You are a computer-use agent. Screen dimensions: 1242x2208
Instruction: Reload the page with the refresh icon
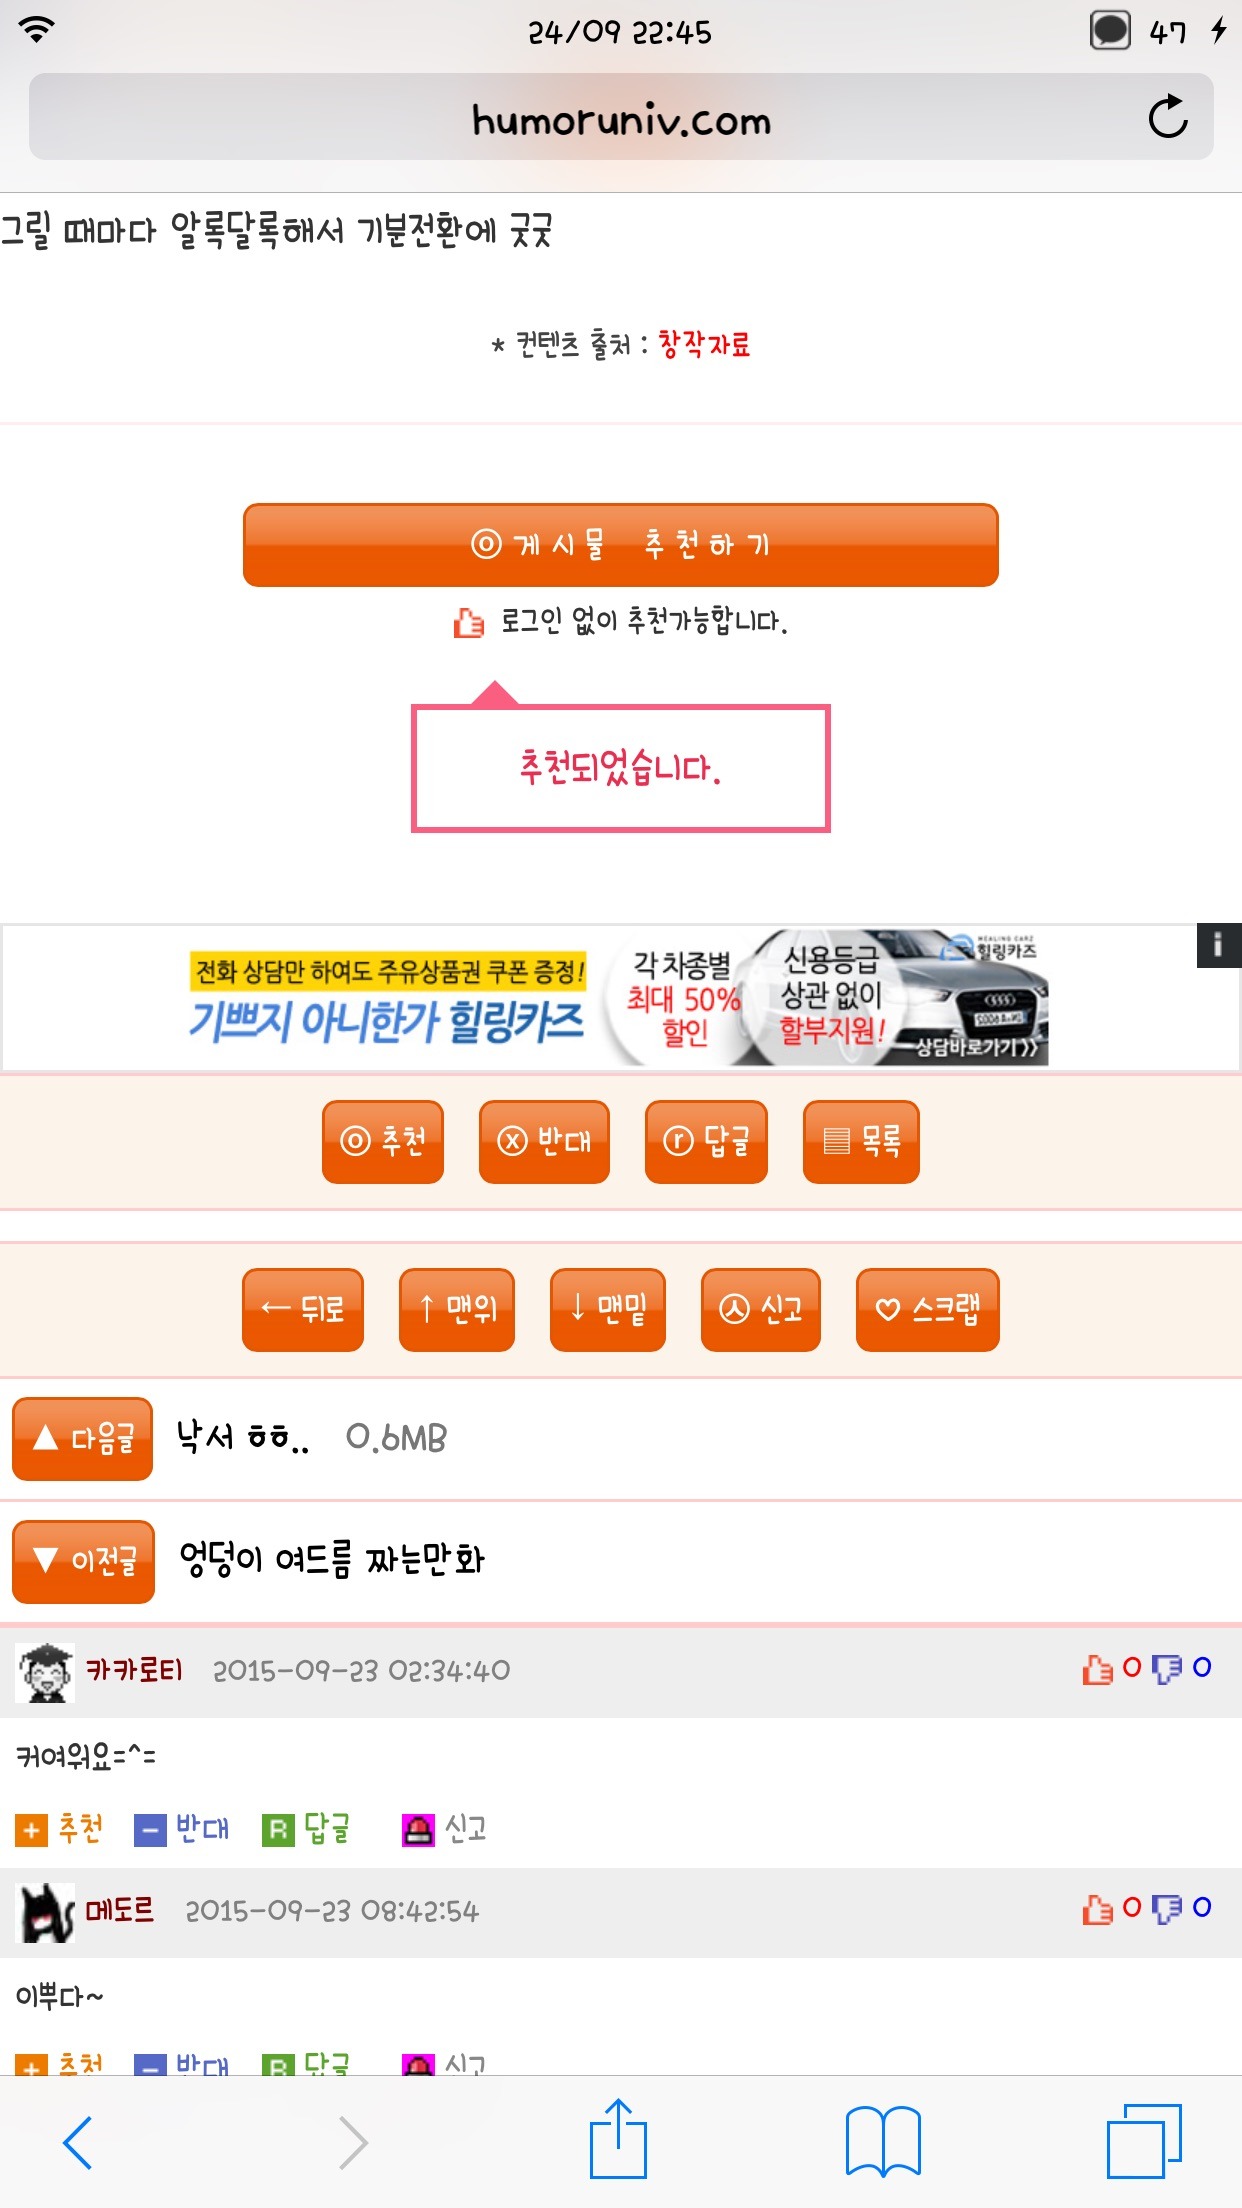pos(1167,117)
